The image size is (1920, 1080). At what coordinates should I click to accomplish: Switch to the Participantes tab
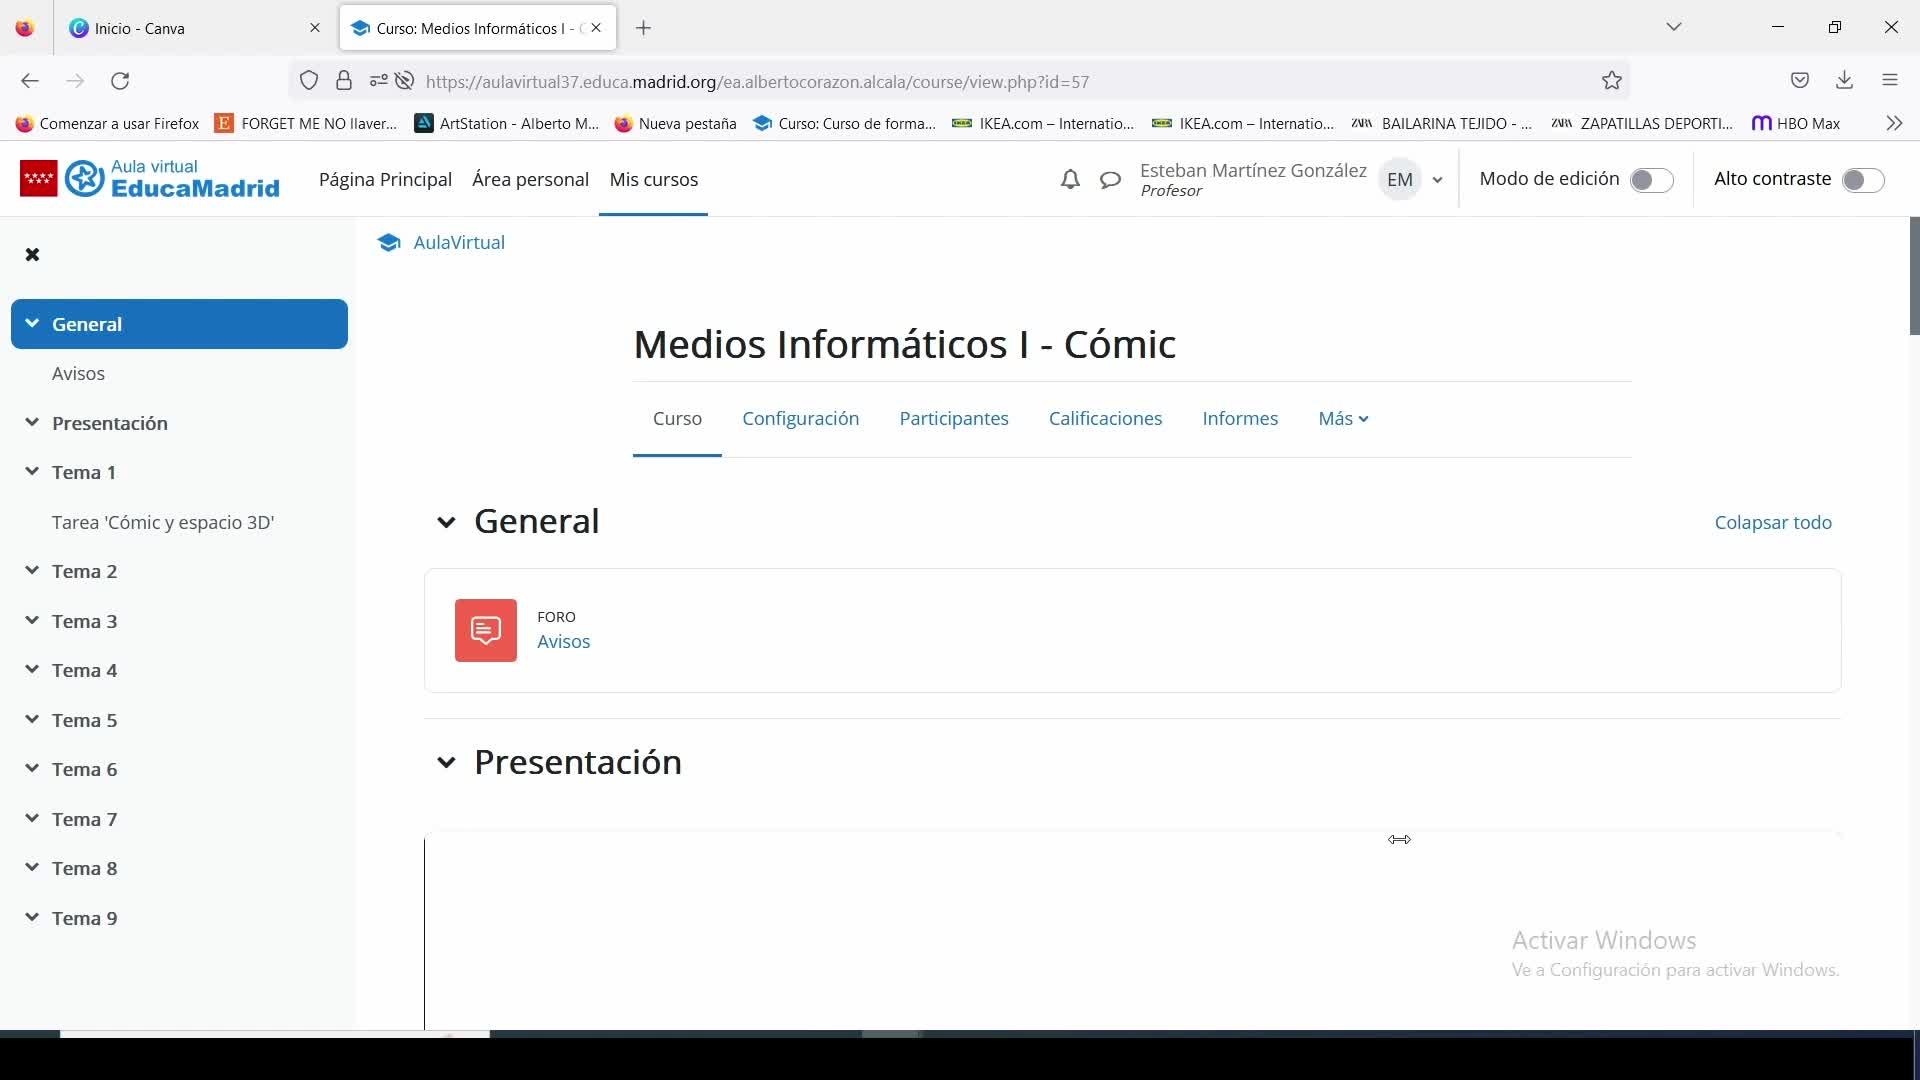coord(953,419)
